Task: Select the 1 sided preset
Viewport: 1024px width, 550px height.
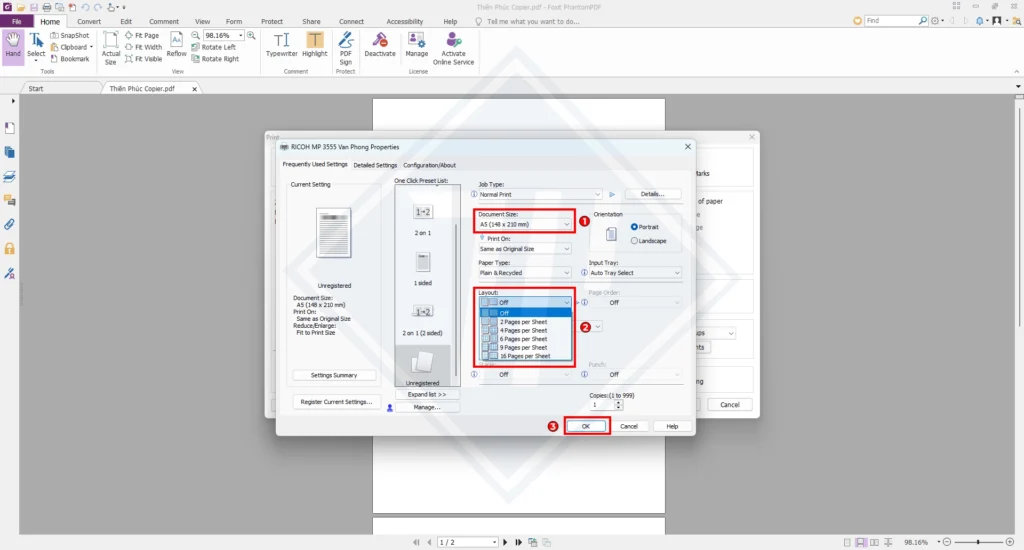Action: click(423, 269)
